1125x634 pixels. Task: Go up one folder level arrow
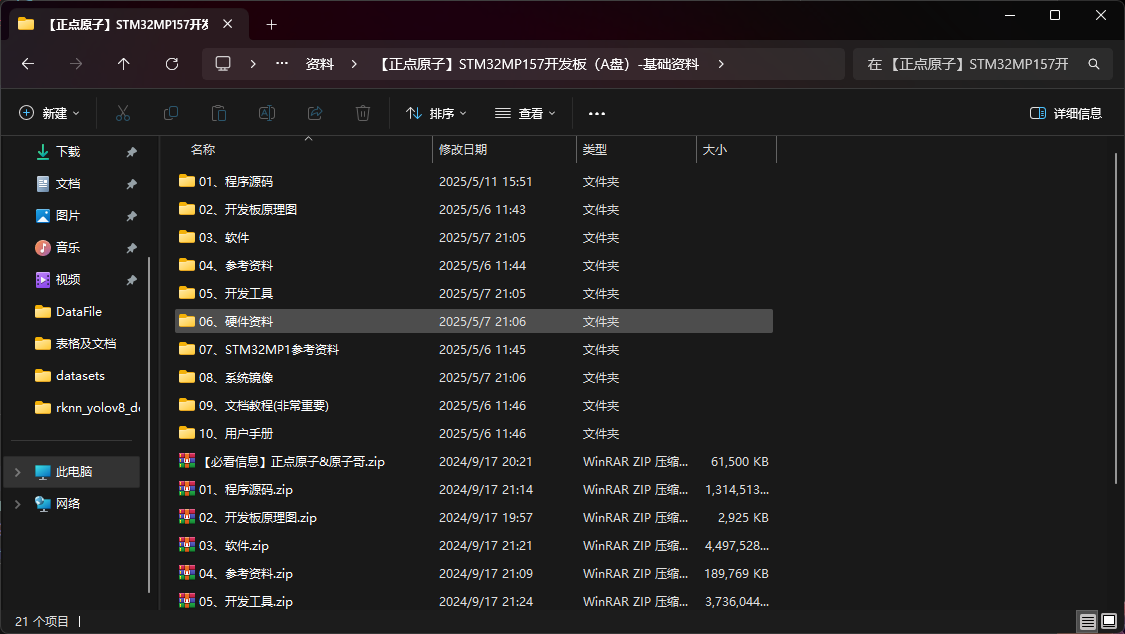click(x=123, y=64)
